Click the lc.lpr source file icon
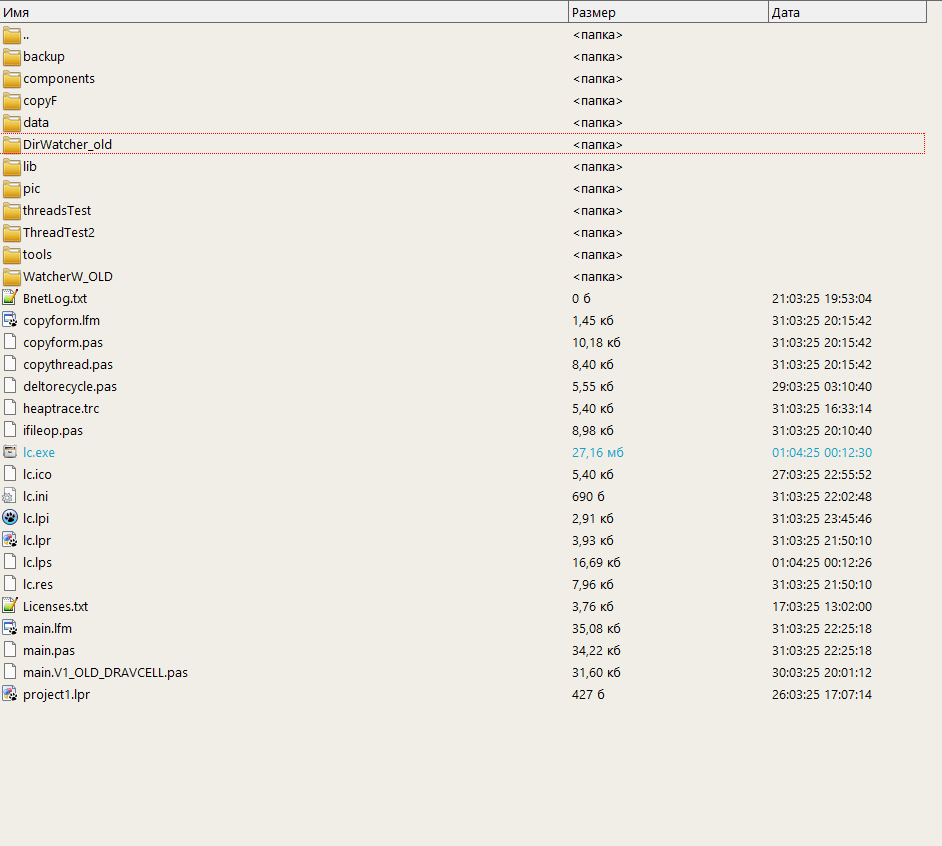The image size is (942, 846). pos(11,540)
